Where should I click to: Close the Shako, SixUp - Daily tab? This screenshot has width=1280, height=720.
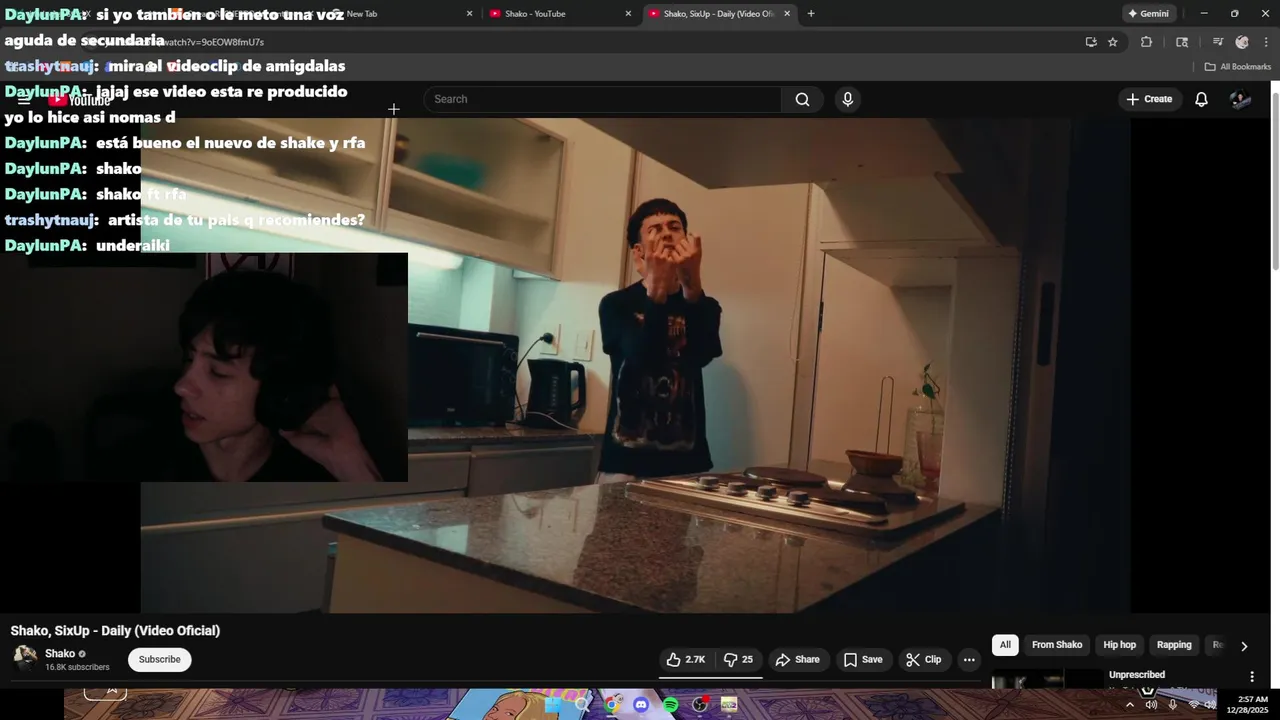point(787,14)
